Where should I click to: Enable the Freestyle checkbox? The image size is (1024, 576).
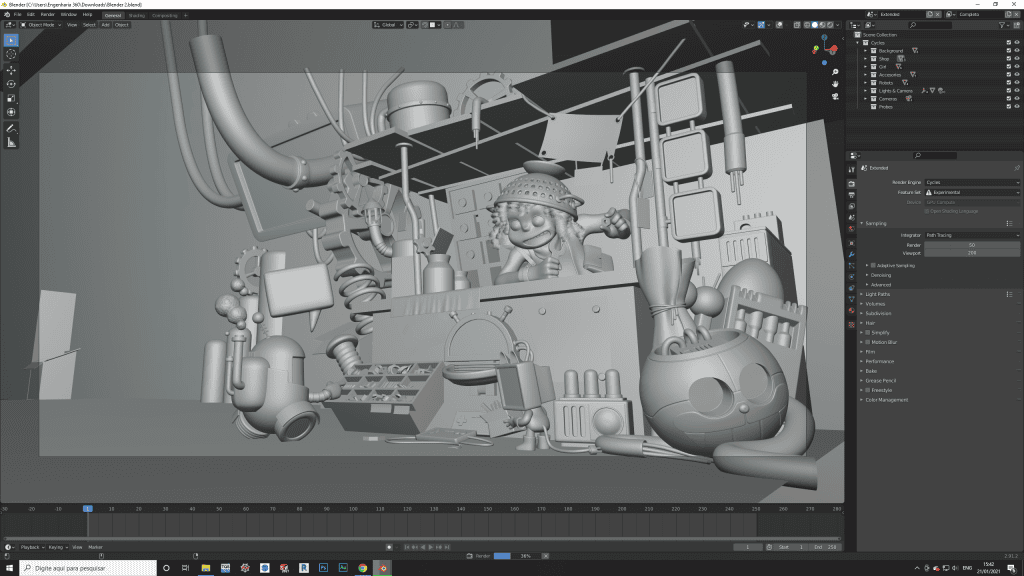pyautogui.click(x=868, y=390)
